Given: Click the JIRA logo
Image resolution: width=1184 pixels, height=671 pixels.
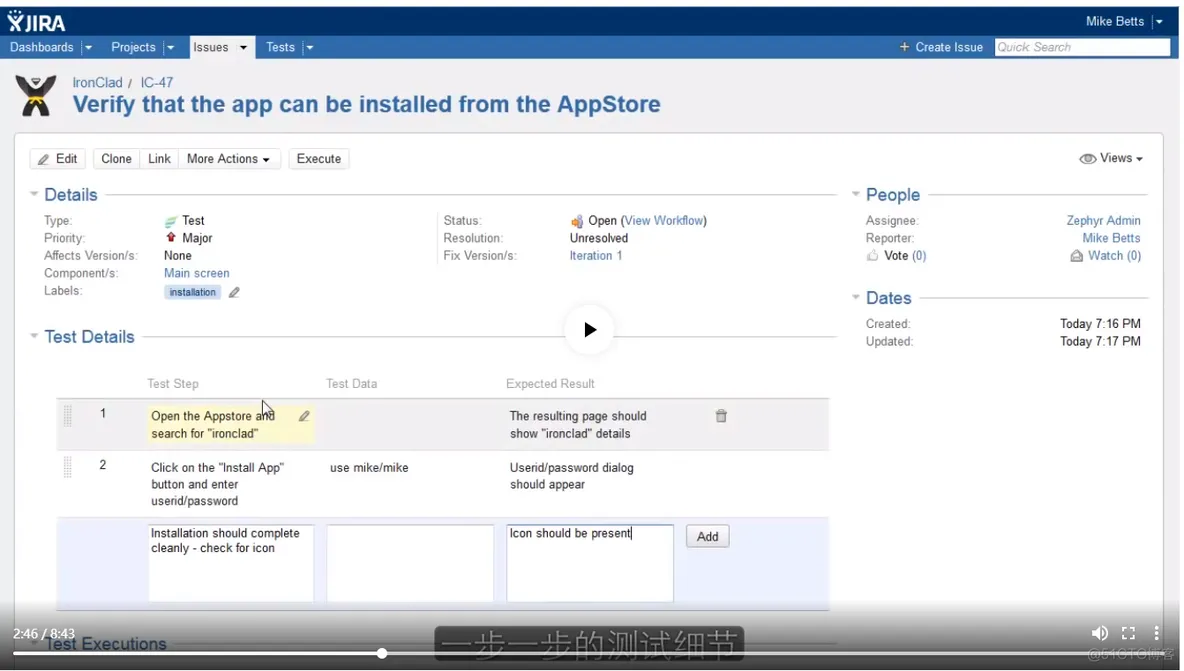Looking at the screenshot, I should 36,21.
